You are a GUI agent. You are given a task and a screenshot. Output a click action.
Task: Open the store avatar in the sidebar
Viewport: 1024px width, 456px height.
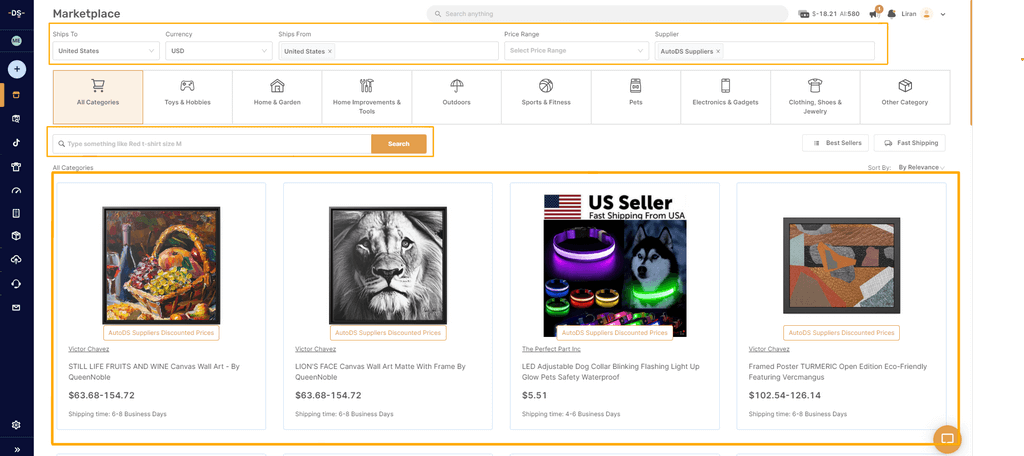[x=16, y=41]
